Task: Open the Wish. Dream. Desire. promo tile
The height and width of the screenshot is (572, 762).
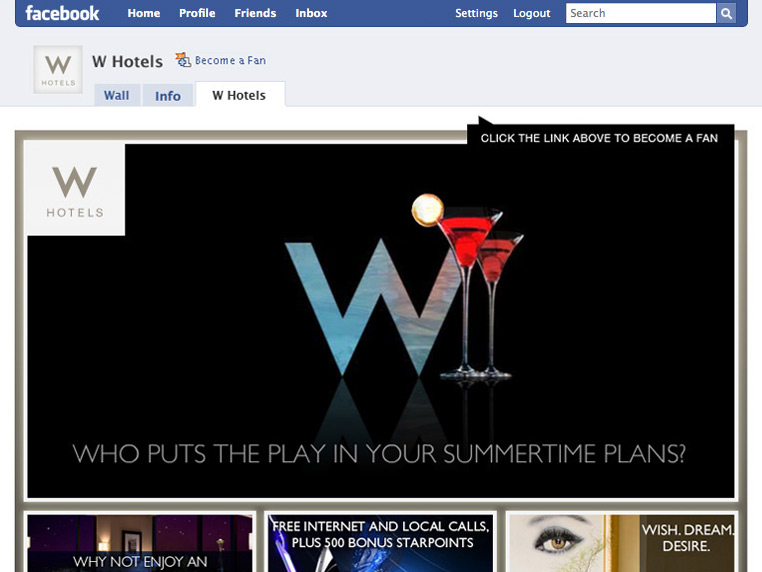Action: 622,543
